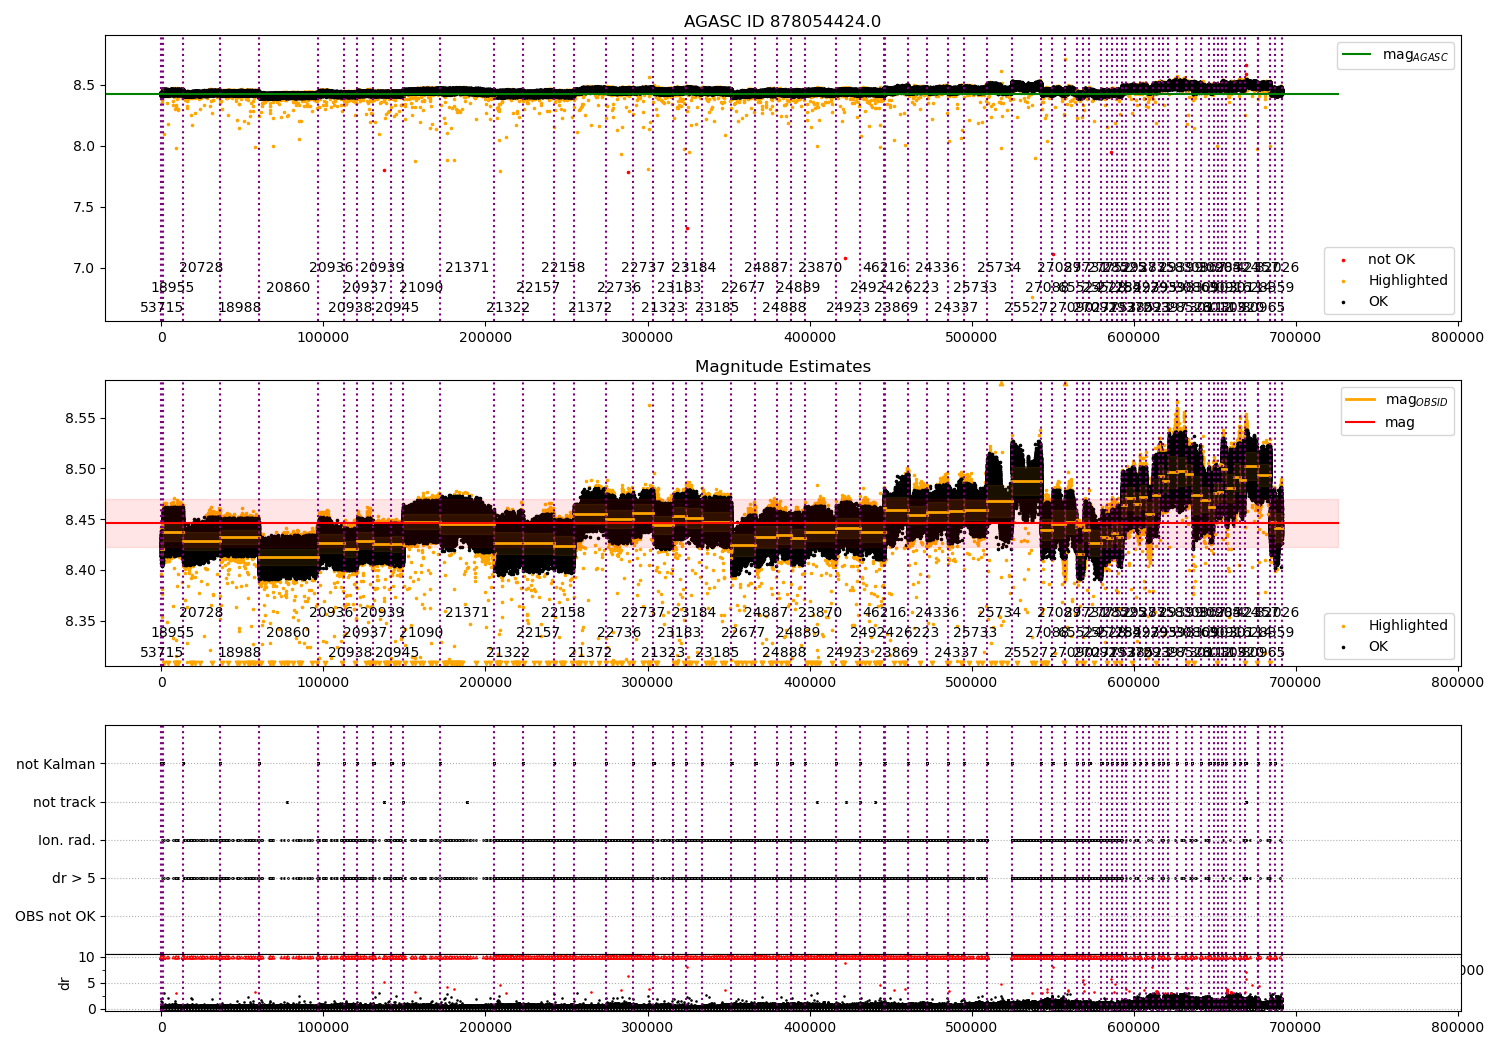The image size is (1500, 1050).
Task: Select obsid label "22158" in AGASC ID plot
Action: tap(563, 268)
